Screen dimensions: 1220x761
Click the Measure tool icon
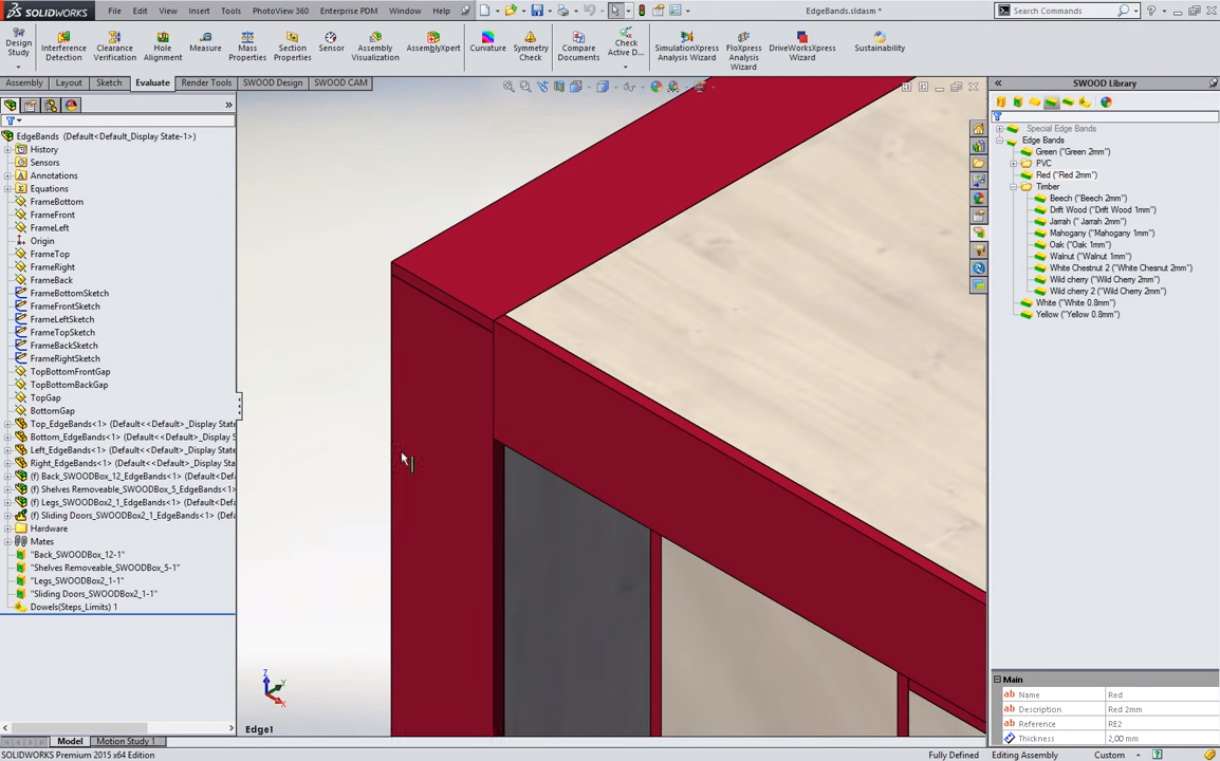(205, 41)
